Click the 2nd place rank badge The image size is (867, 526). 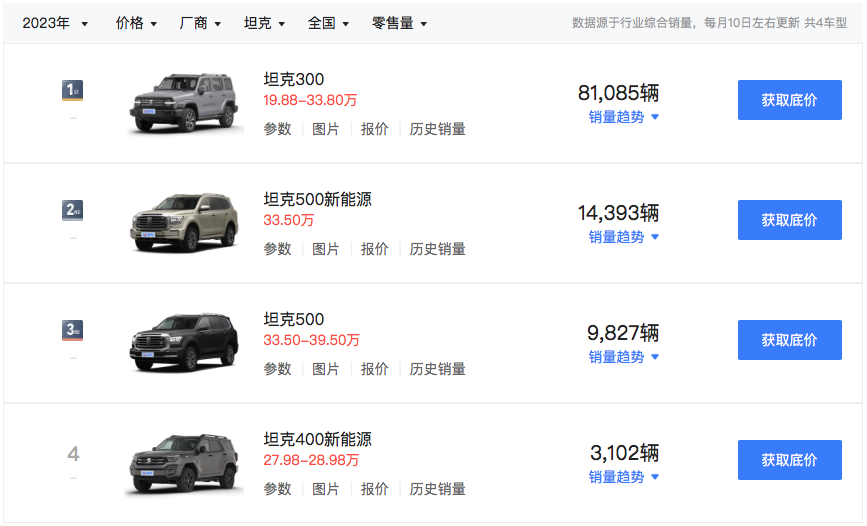(x=72, y=211)
